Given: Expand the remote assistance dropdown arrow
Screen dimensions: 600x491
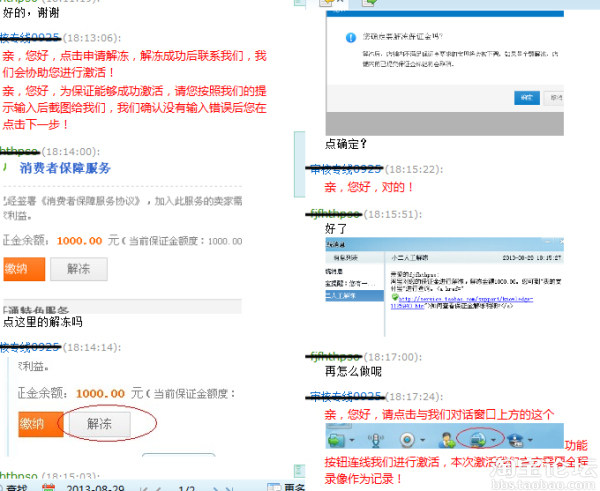Looking at the screenshot, I should [x=494, y=440].
